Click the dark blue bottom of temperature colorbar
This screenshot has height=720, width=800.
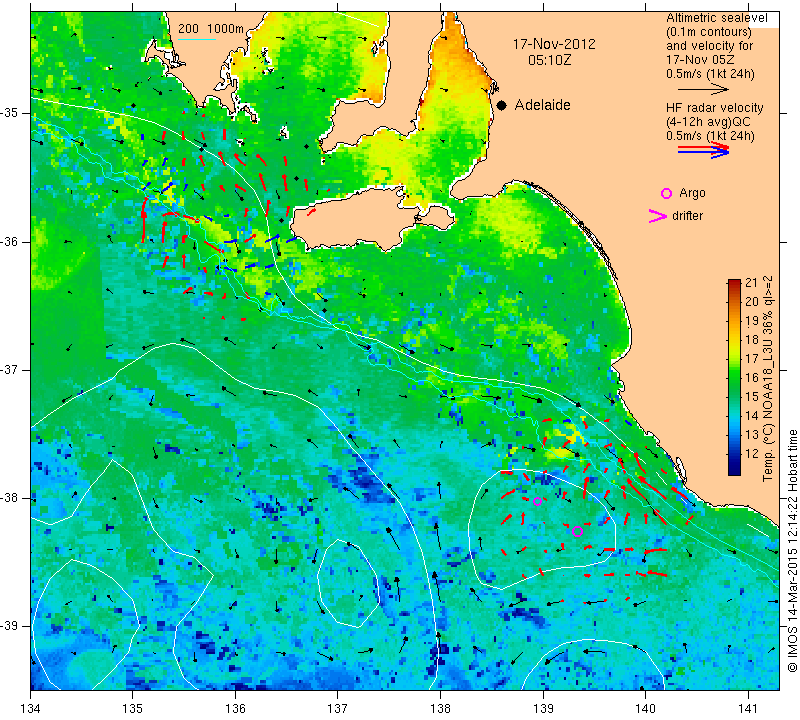click(734, 470)
